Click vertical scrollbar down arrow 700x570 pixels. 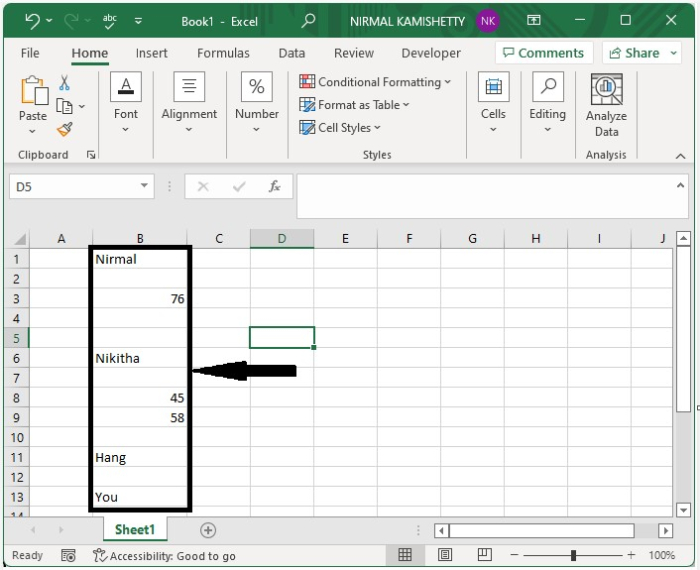tap(683, 510)
